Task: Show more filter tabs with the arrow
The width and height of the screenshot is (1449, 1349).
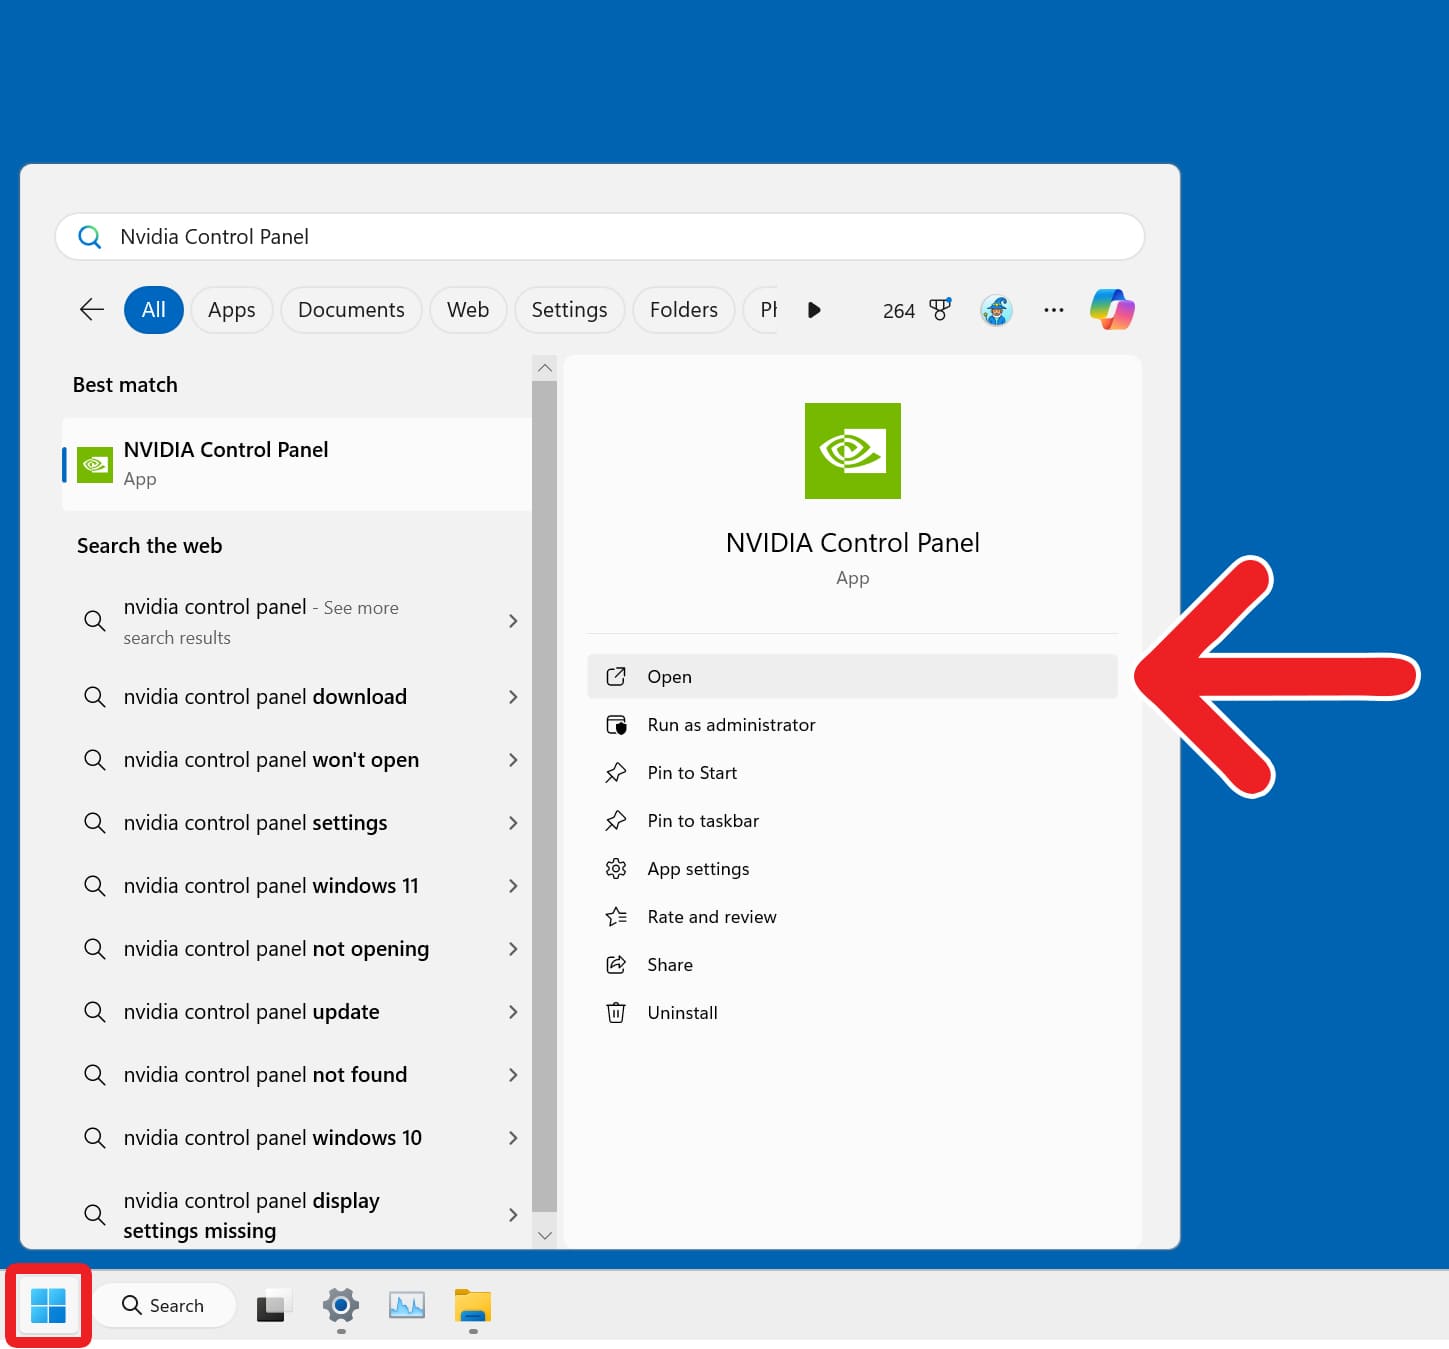Action: [814, 310]
